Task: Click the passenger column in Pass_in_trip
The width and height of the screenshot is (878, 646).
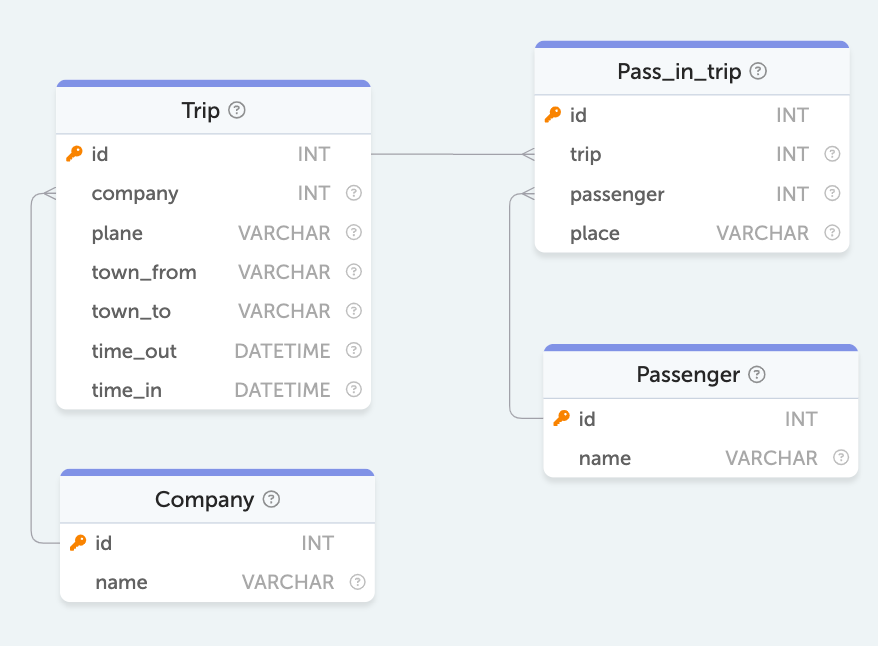Action: point(617,194)
